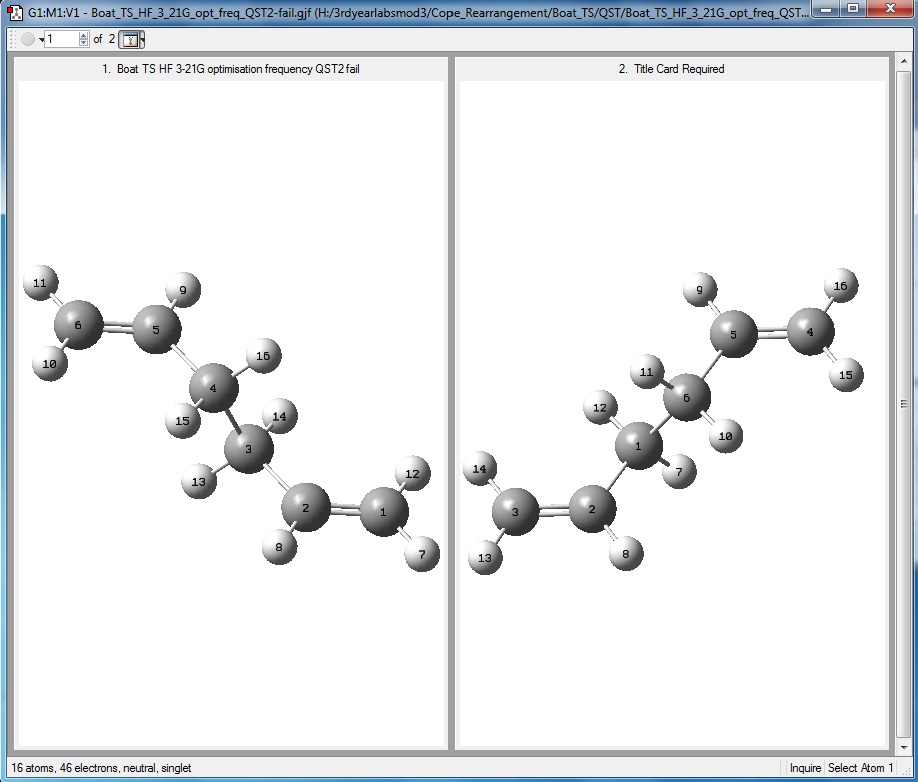The width and height of the screenshot is (918, 782).
Task: Select carbon atom 1 in the left molecule panel
Action: tap(383, 512)
